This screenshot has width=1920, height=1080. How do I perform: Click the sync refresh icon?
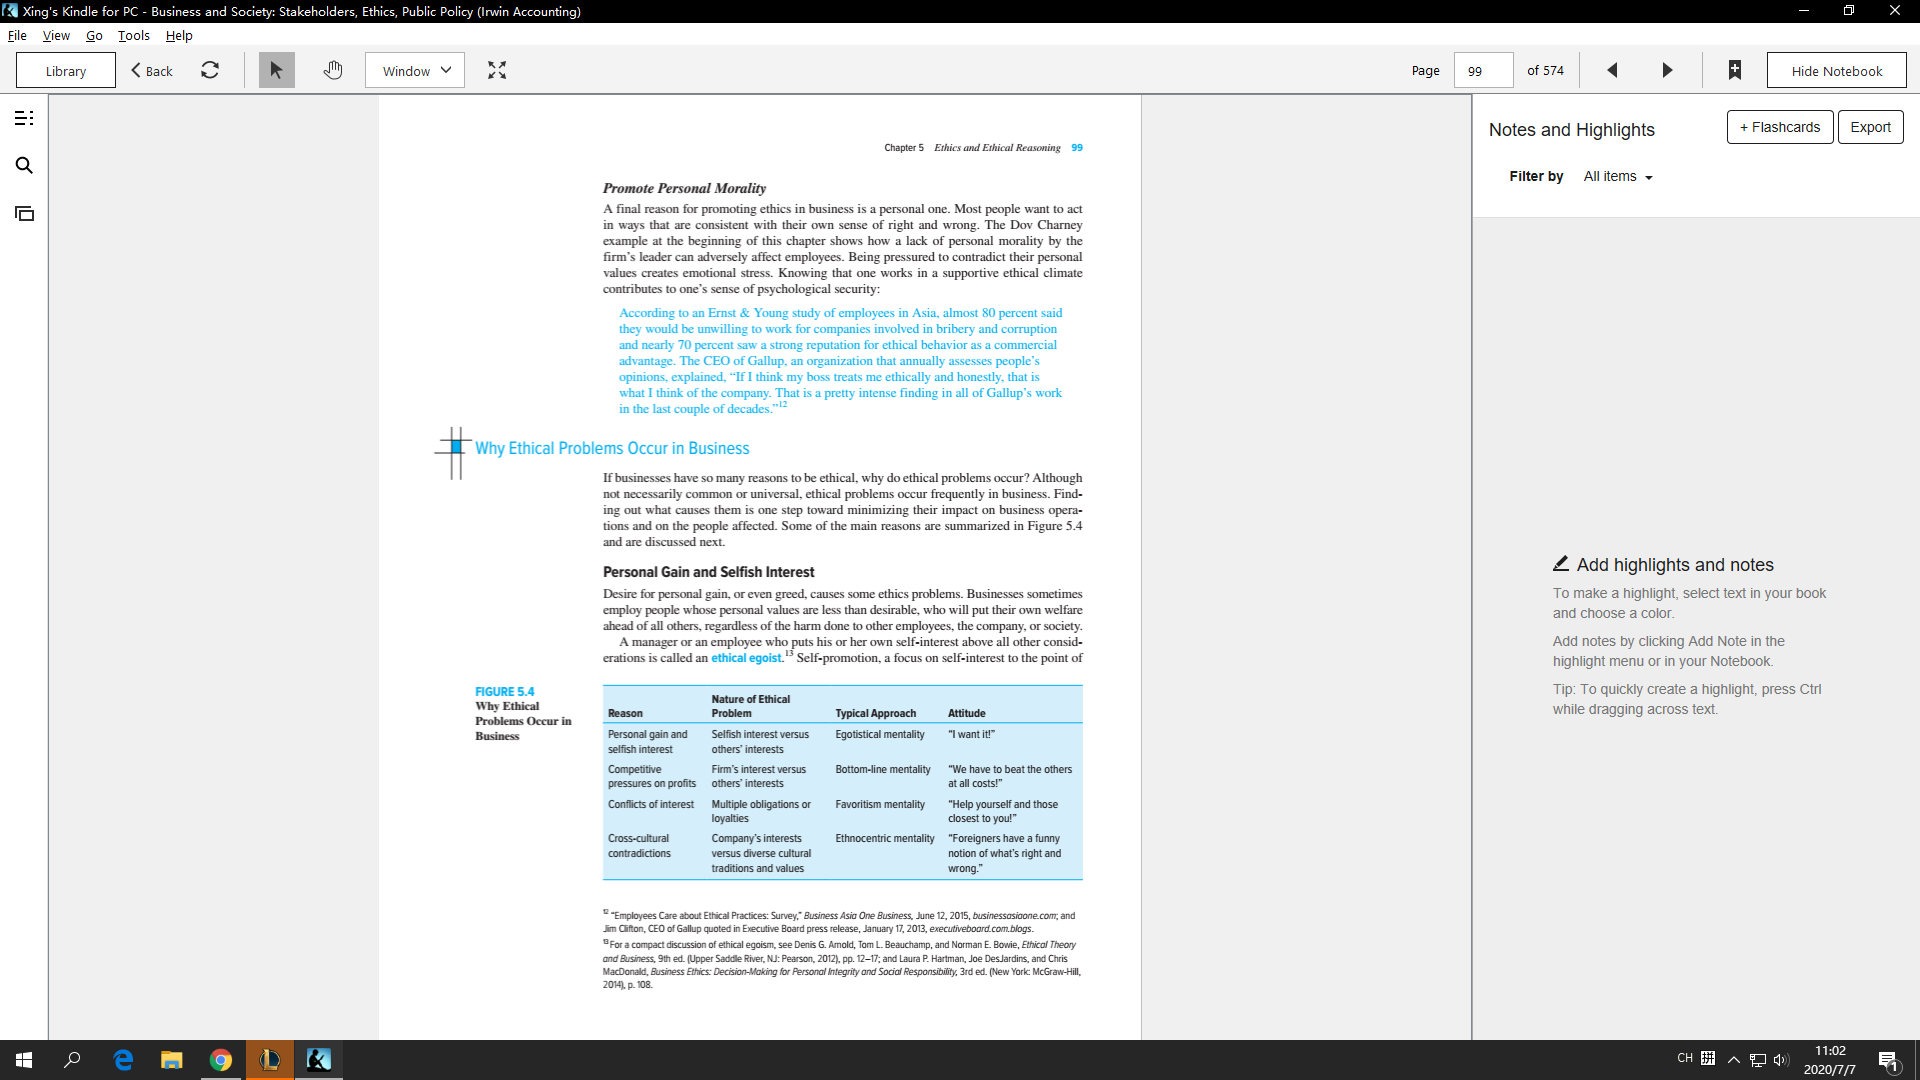click(x=210, y=70)
